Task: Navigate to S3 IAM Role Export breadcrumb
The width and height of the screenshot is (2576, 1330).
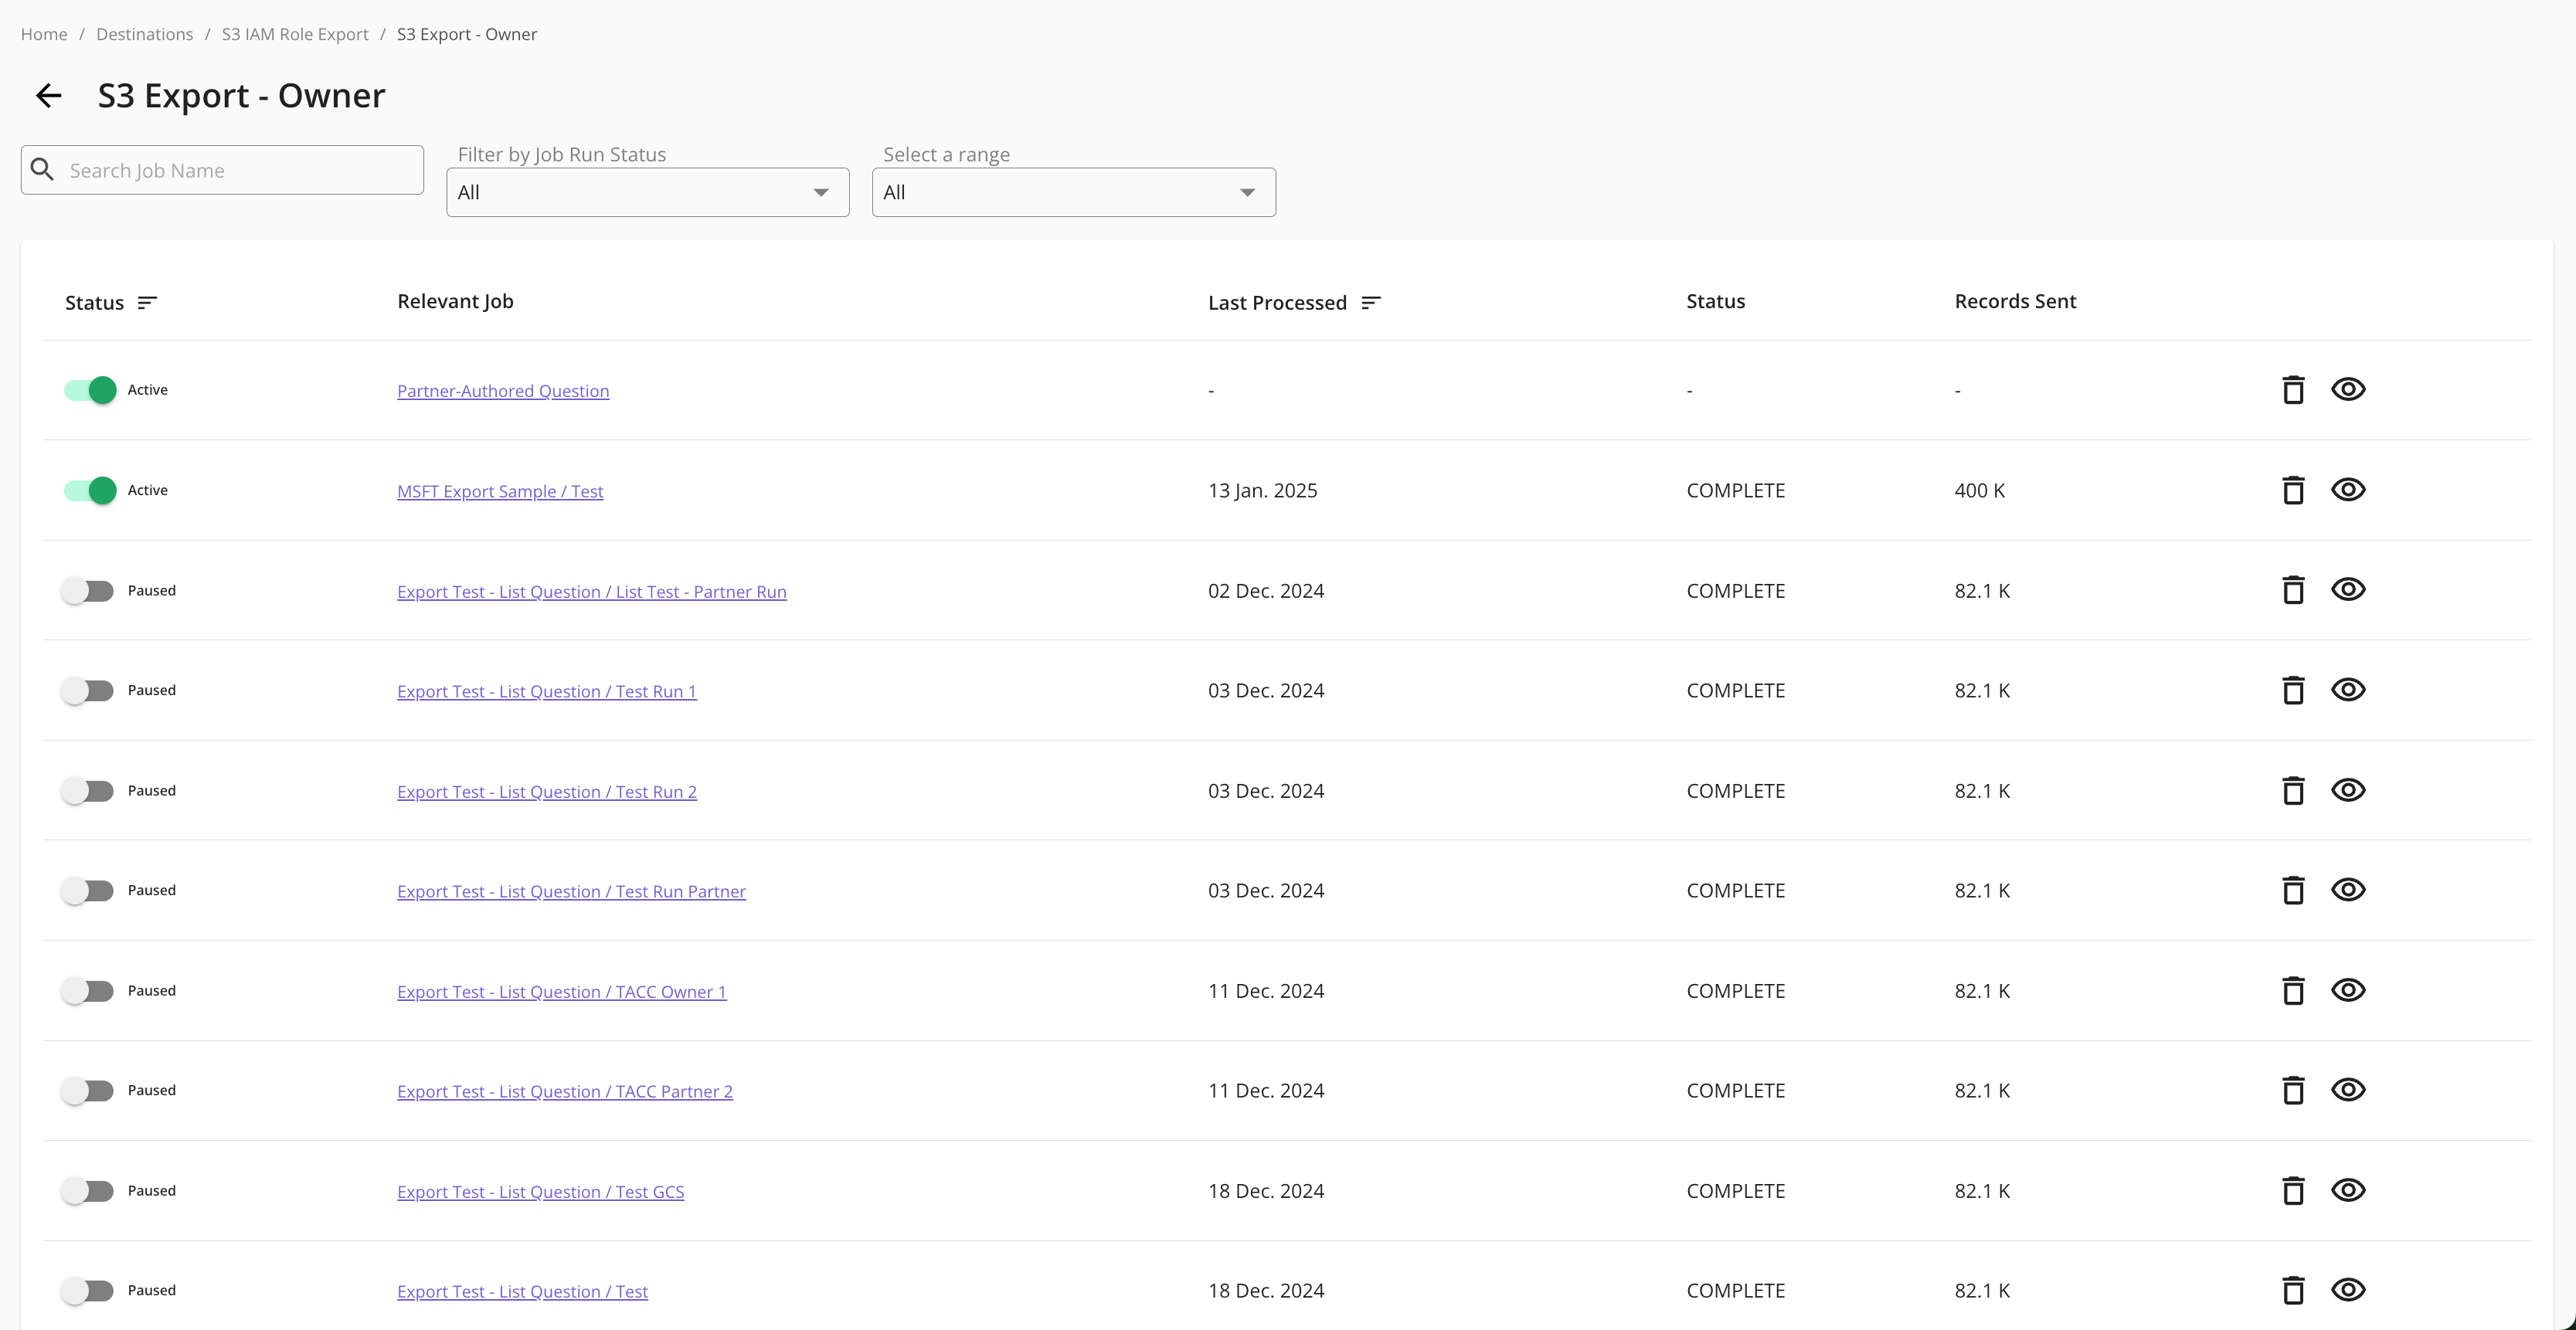Action: point(294,34)
